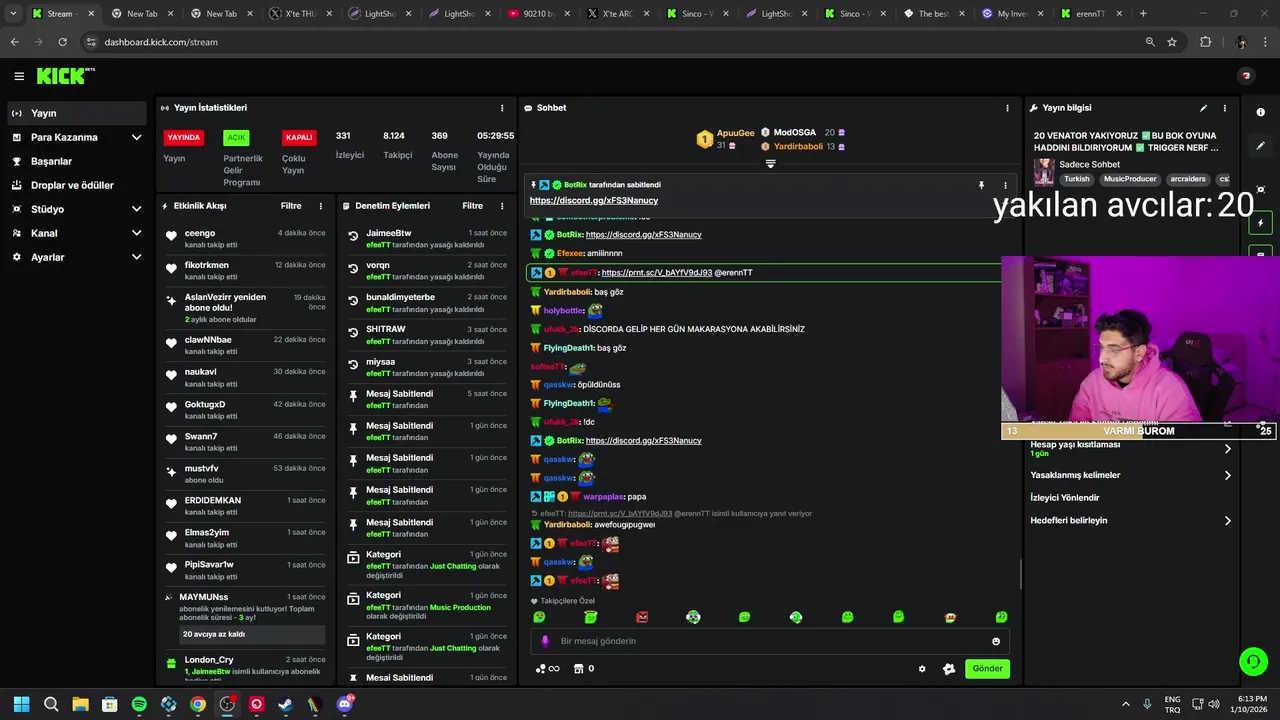1280x720 pixels.
Task: Expand the Kanal sidebar section
Action: click(77, 233)
